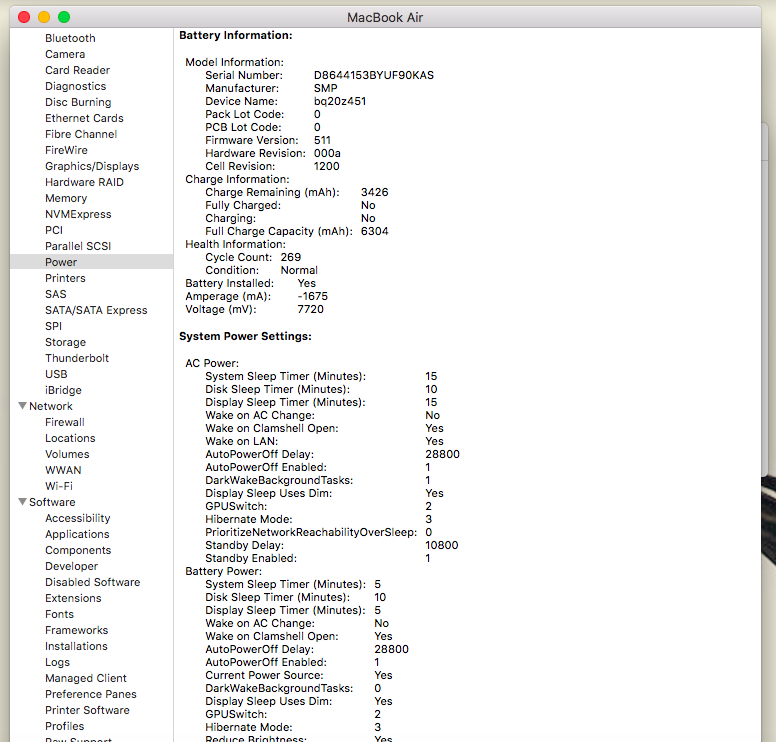Select SAS in the sidebar
The height and width of the screenshot is (742, 776).
[55, 294]
